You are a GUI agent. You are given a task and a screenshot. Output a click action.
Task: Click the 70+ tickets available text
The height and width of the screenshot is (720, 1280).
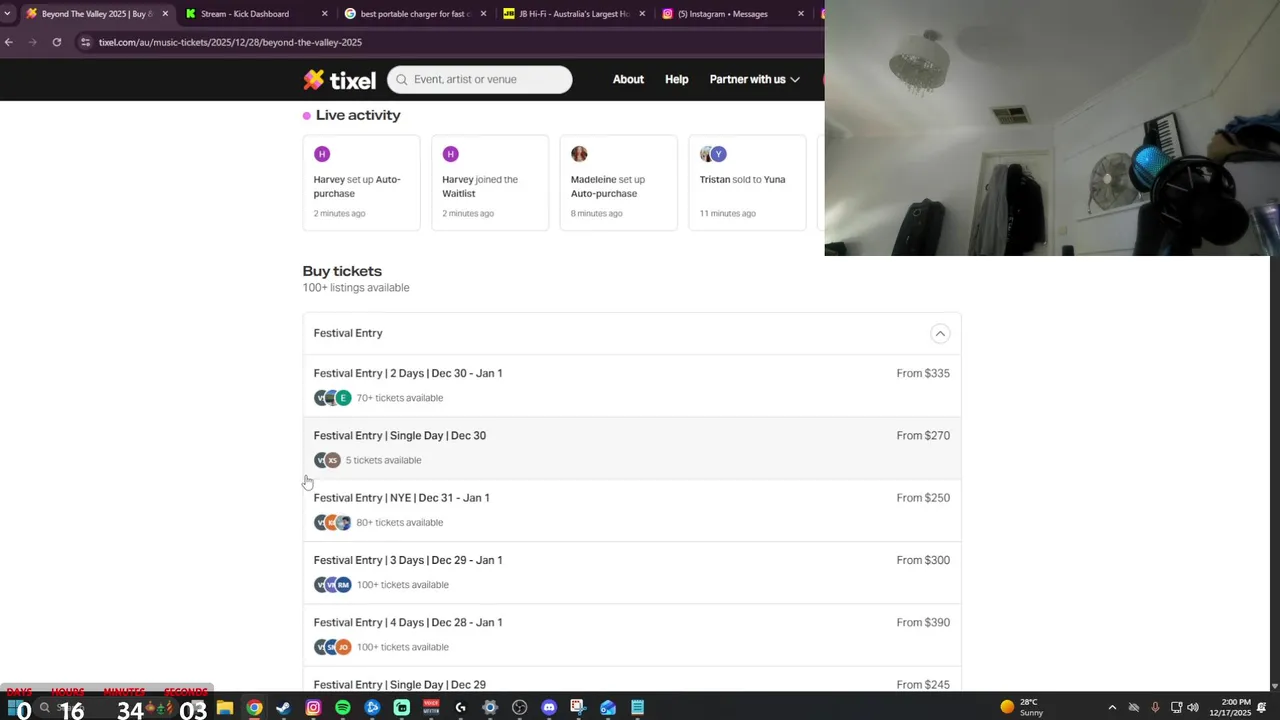point(400,398)
